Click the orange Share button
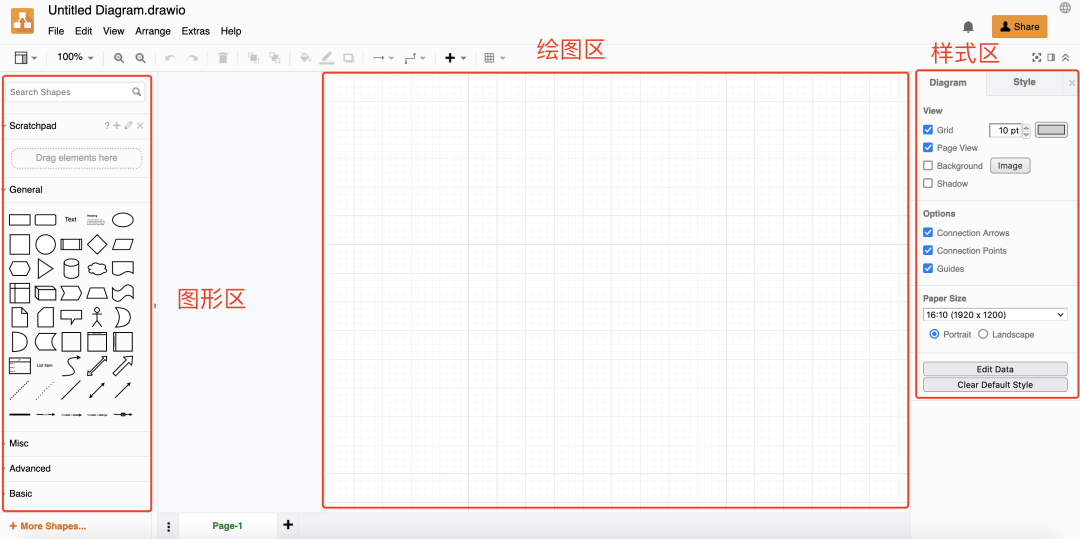 point(1019,27)
